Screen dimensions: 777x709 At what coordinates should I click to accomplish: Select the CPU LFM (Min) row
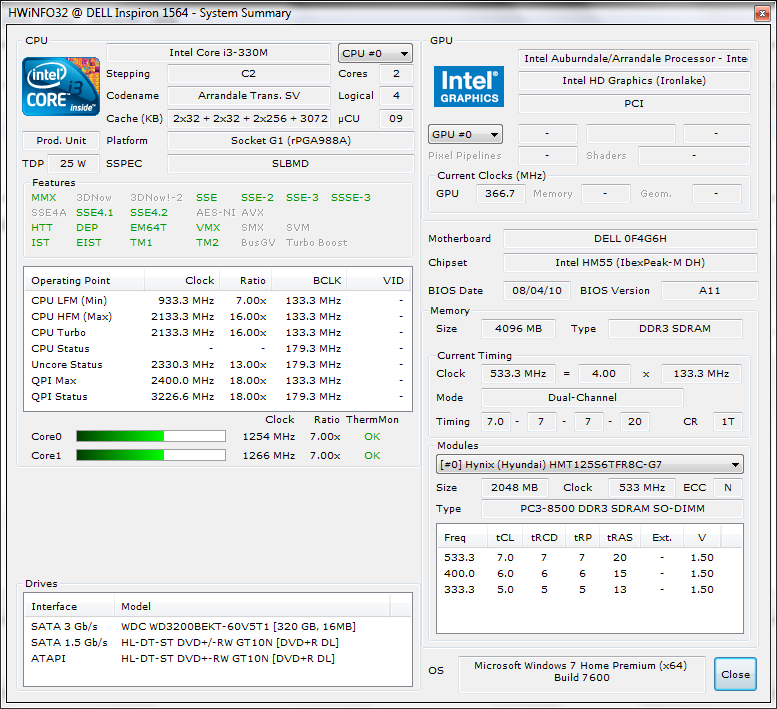[x=218, y=301]
